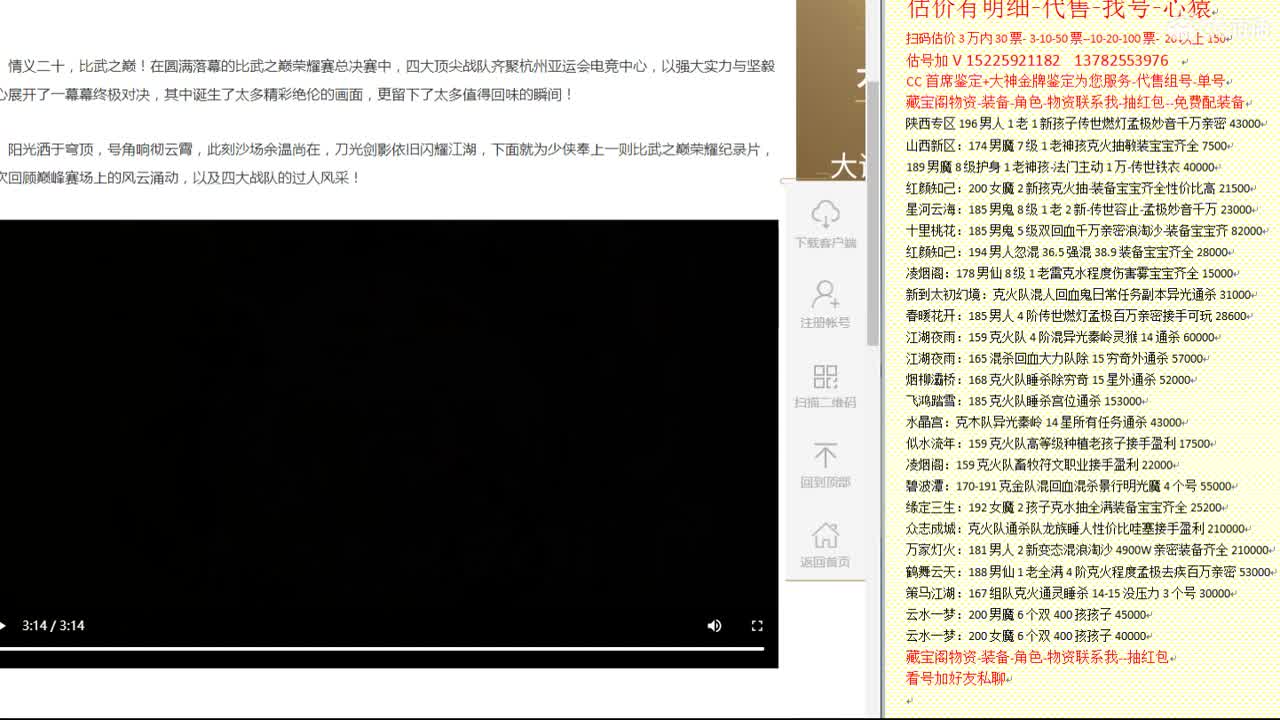Click the 估号加V 15225921182 contact line
This screenshot has width=1280, height=720.
click(x=1037, y=60)
